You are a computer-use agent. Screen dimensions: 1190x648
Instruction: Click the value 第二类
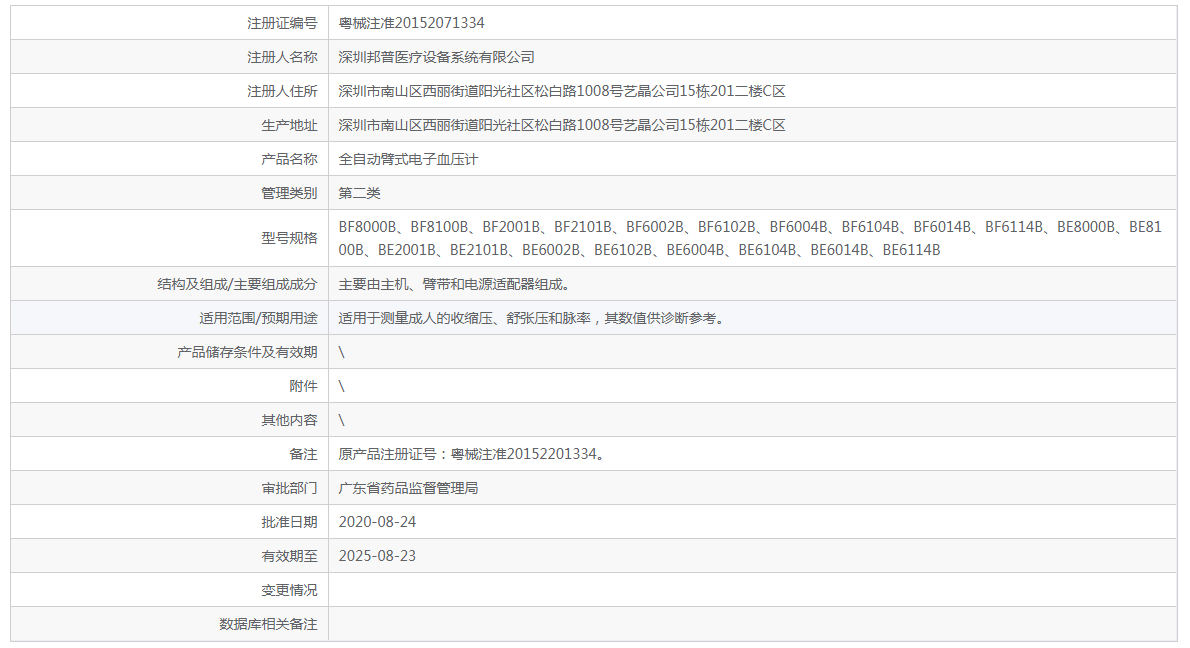click(x=360, y=193)
